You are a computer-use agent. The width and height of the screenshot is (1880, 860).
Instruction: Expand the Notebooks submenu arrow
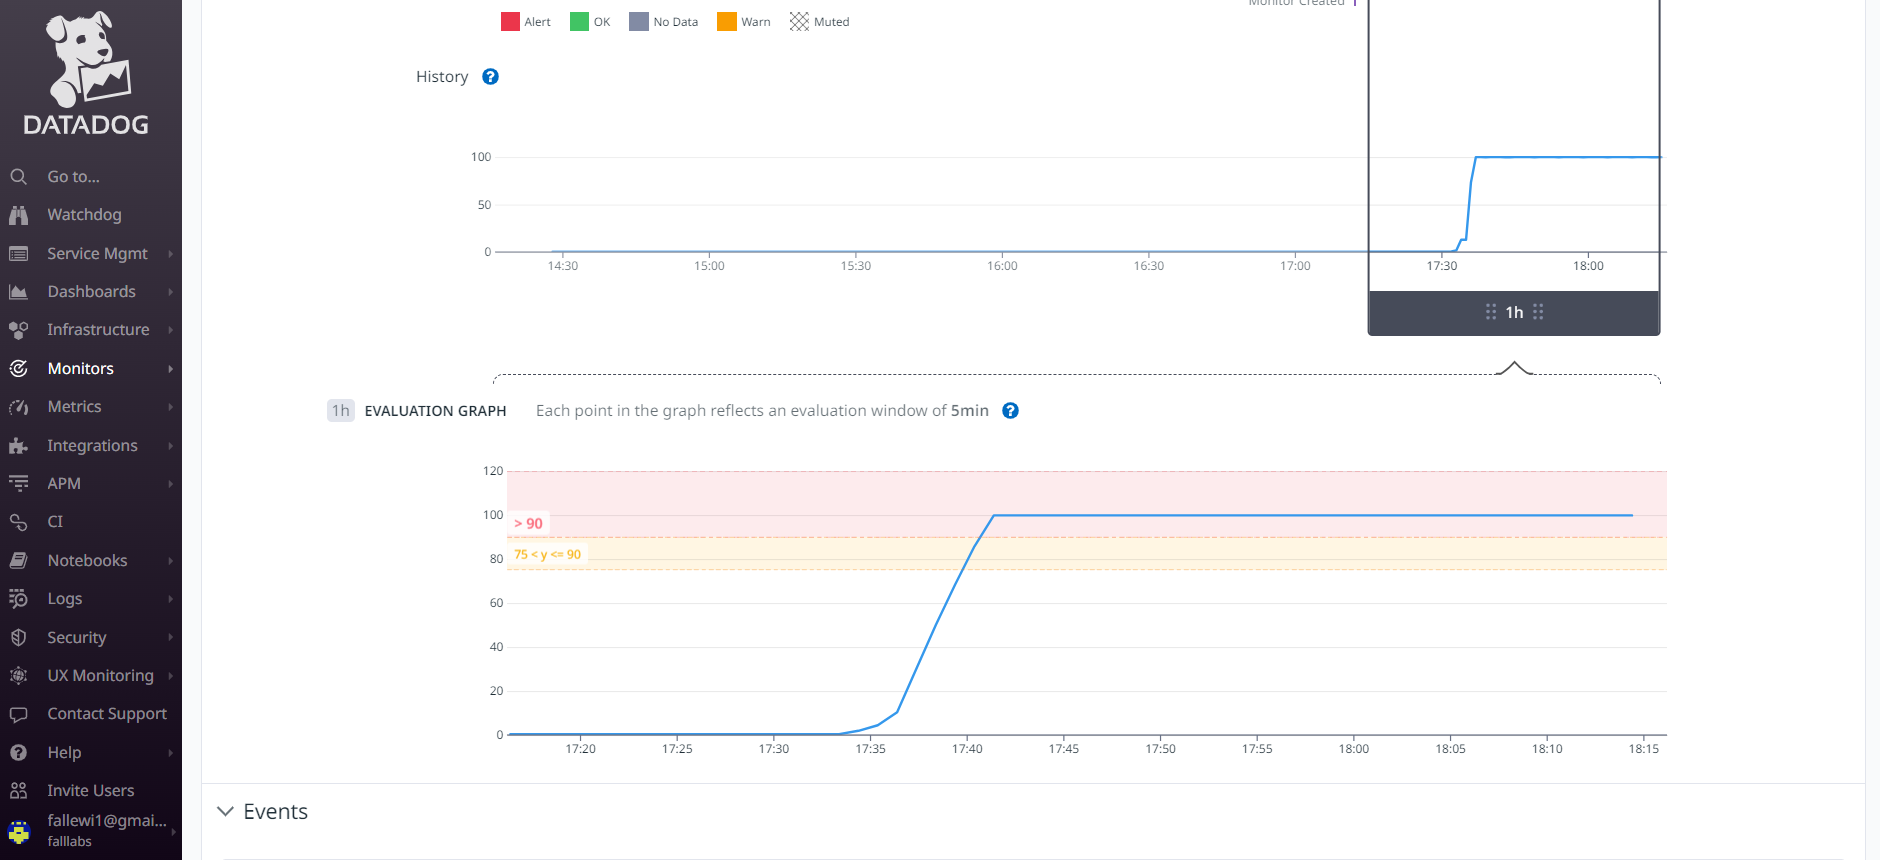[x=171, y=561]
